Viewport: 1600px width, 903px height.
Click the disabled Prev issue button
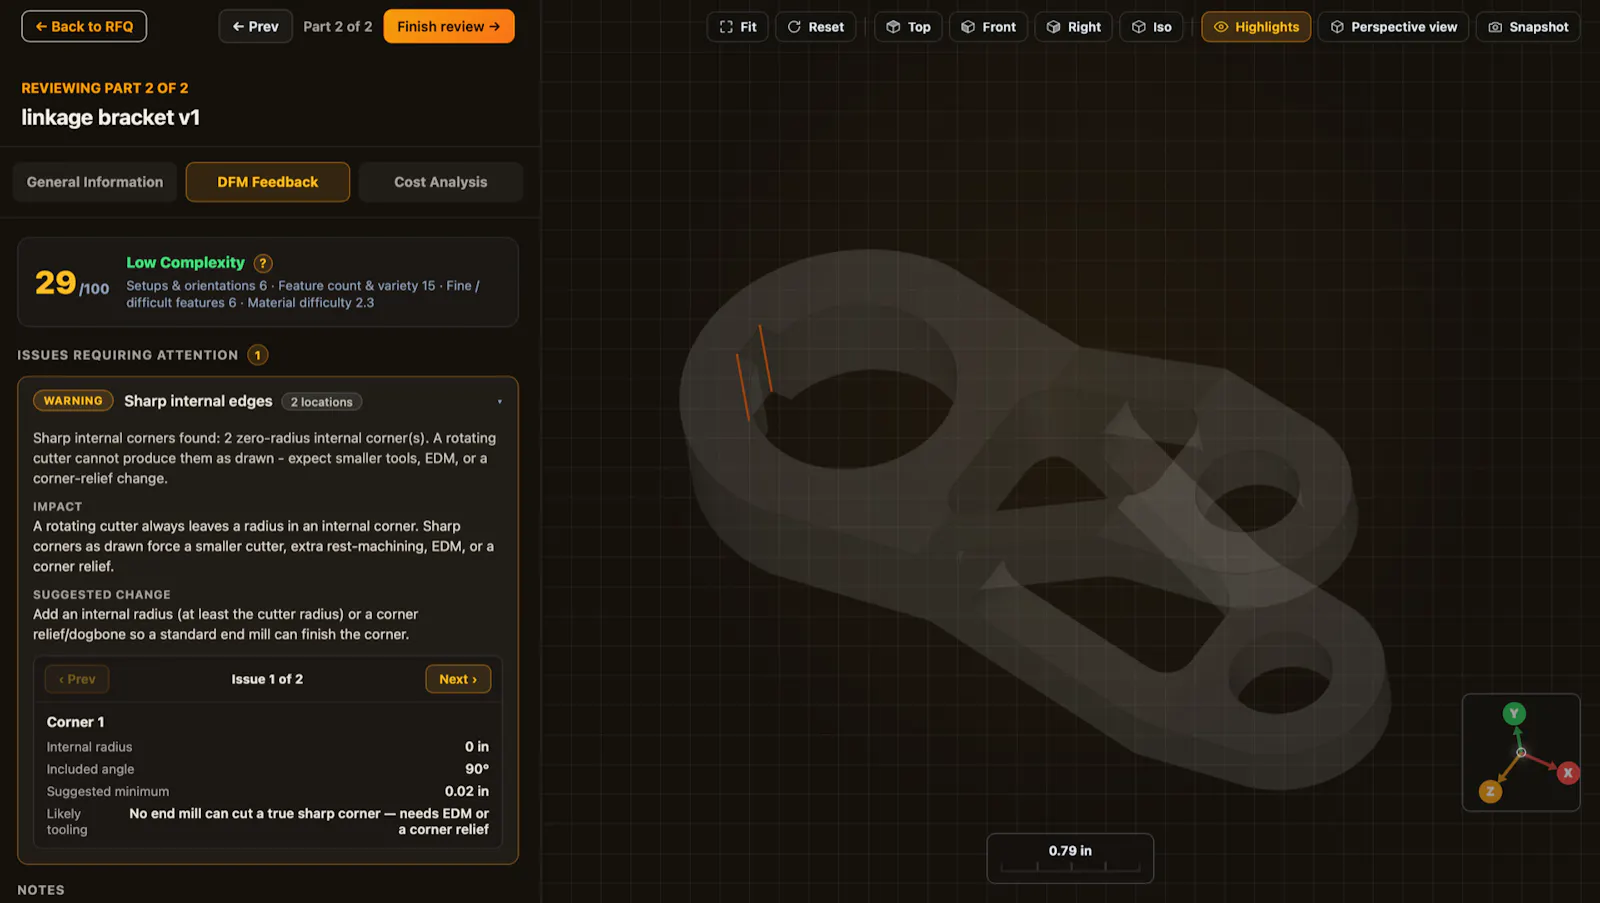point(77,679)
